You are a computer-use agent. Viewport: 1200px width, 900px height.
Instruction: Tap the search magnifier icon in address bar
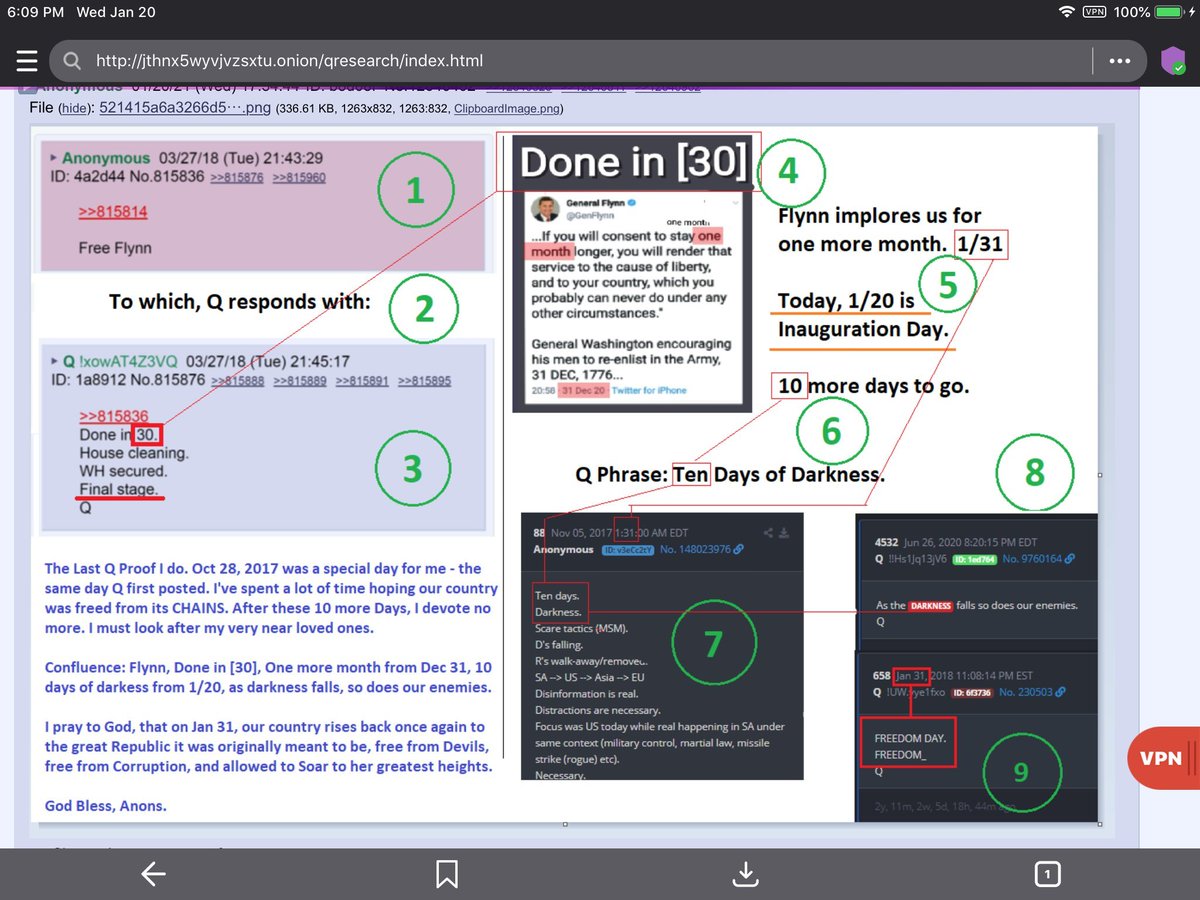coord(72,61)
